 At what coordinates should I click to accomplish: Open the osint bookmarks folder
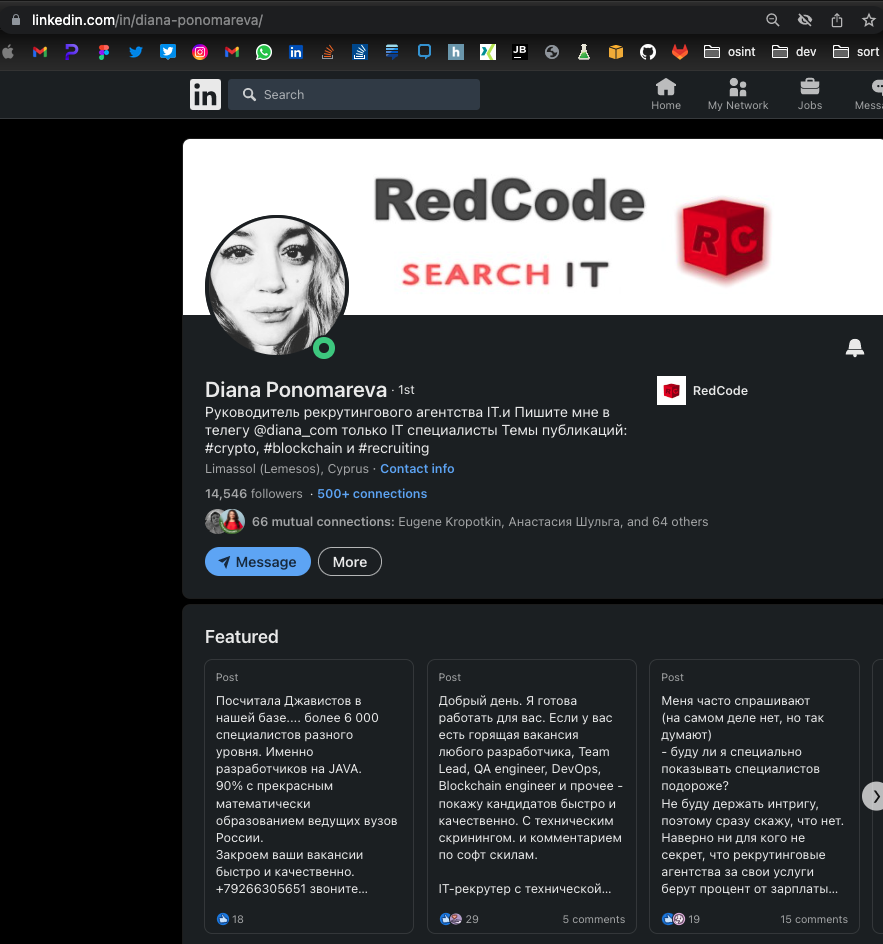click(x=730, y=52)
